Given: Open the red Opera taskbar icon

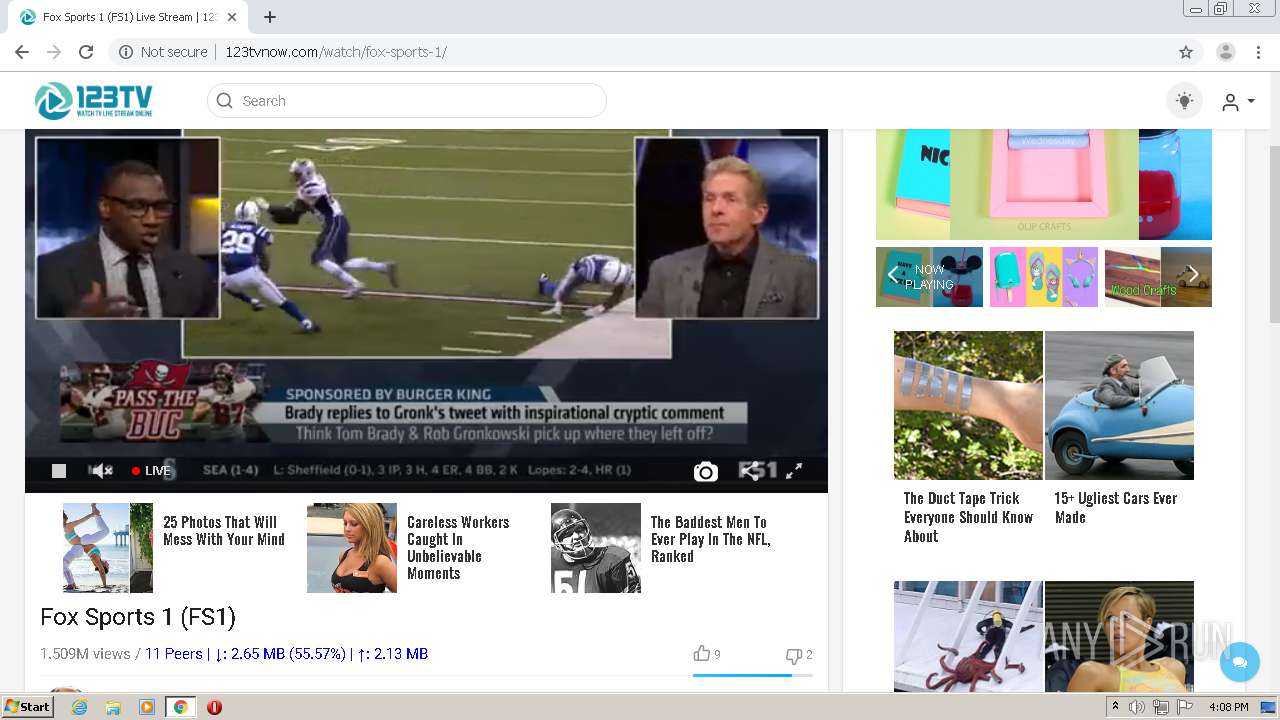Looking at the screenshot, I should click(x=214, y=707).
